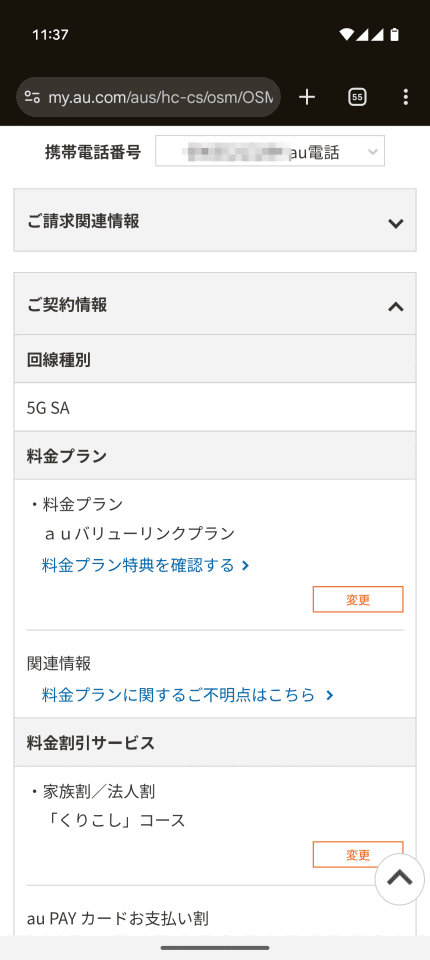430x960 pixels.
Task: Open the 料金プラン特典を確認する link
Action: (138, 565)
